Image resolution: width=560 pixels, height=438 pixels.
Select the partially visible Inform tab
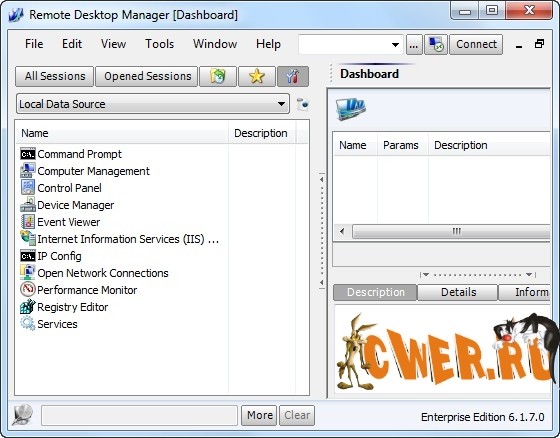pyautogui.click(x=525, y=292)
